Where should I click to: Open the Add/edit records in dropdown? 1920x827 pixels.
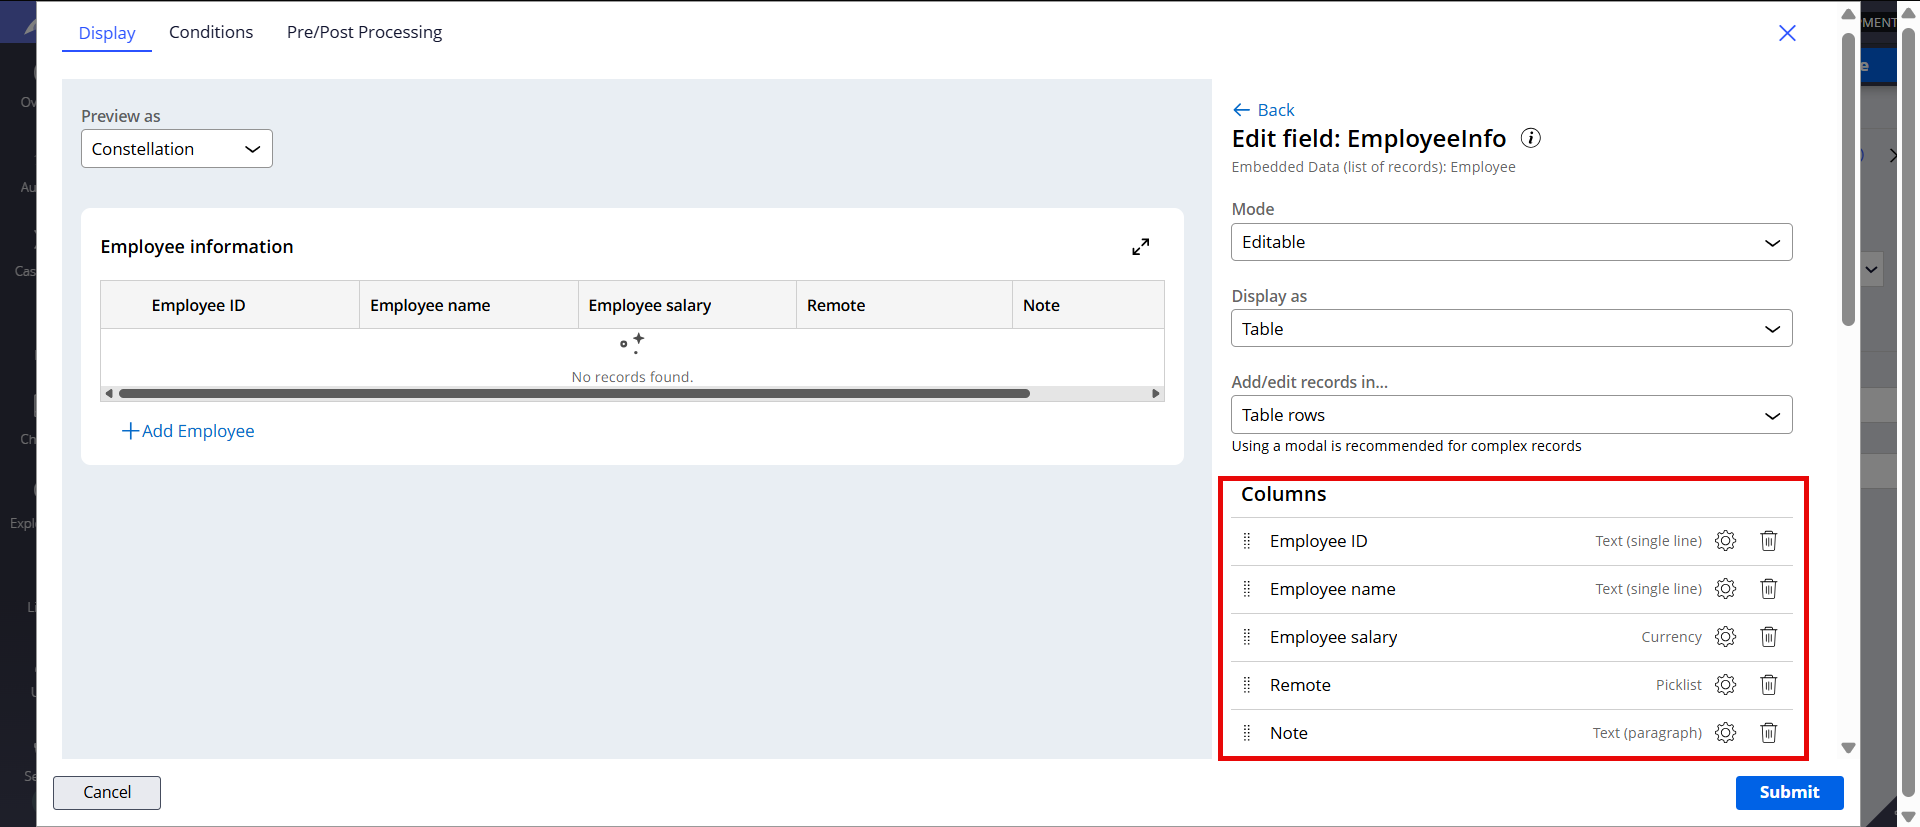[x=1511, y=415]
